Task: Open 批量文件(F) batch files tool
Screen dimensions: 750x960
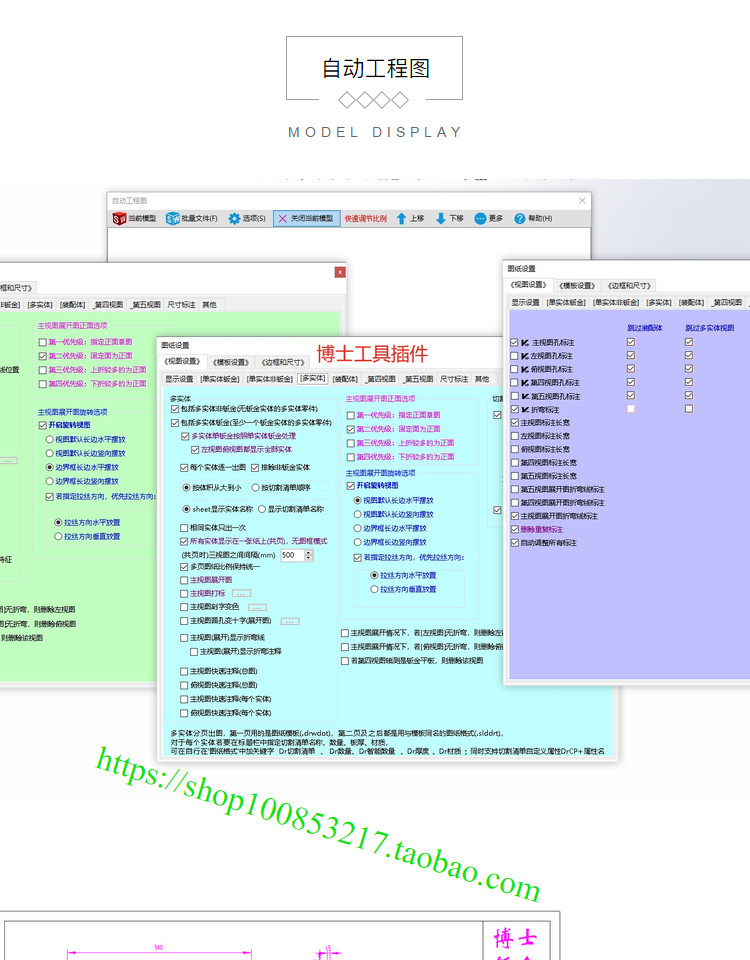Action: (x=192, y=219)
